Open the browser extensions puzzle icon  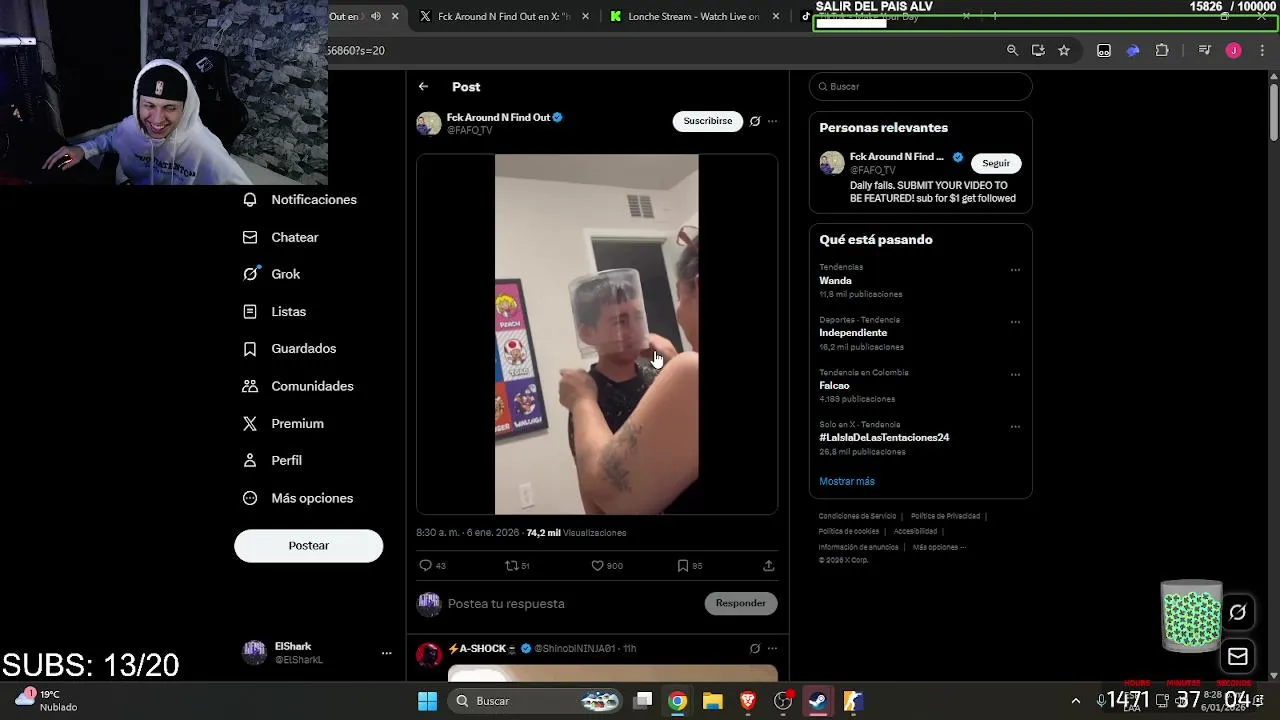(x=1162, y=51)
